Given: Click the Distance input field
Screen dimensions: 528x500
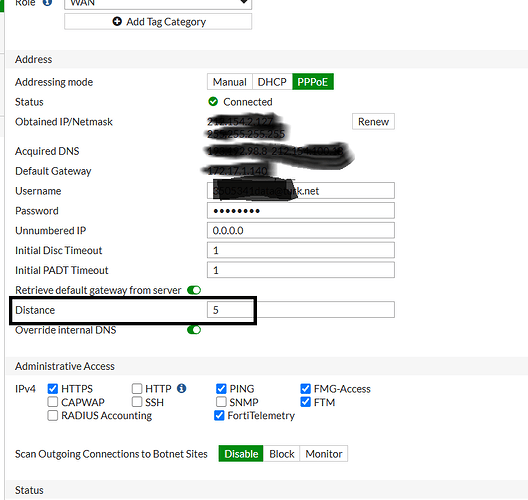Looking at the screenshot, I should click(x=301, y=310).
